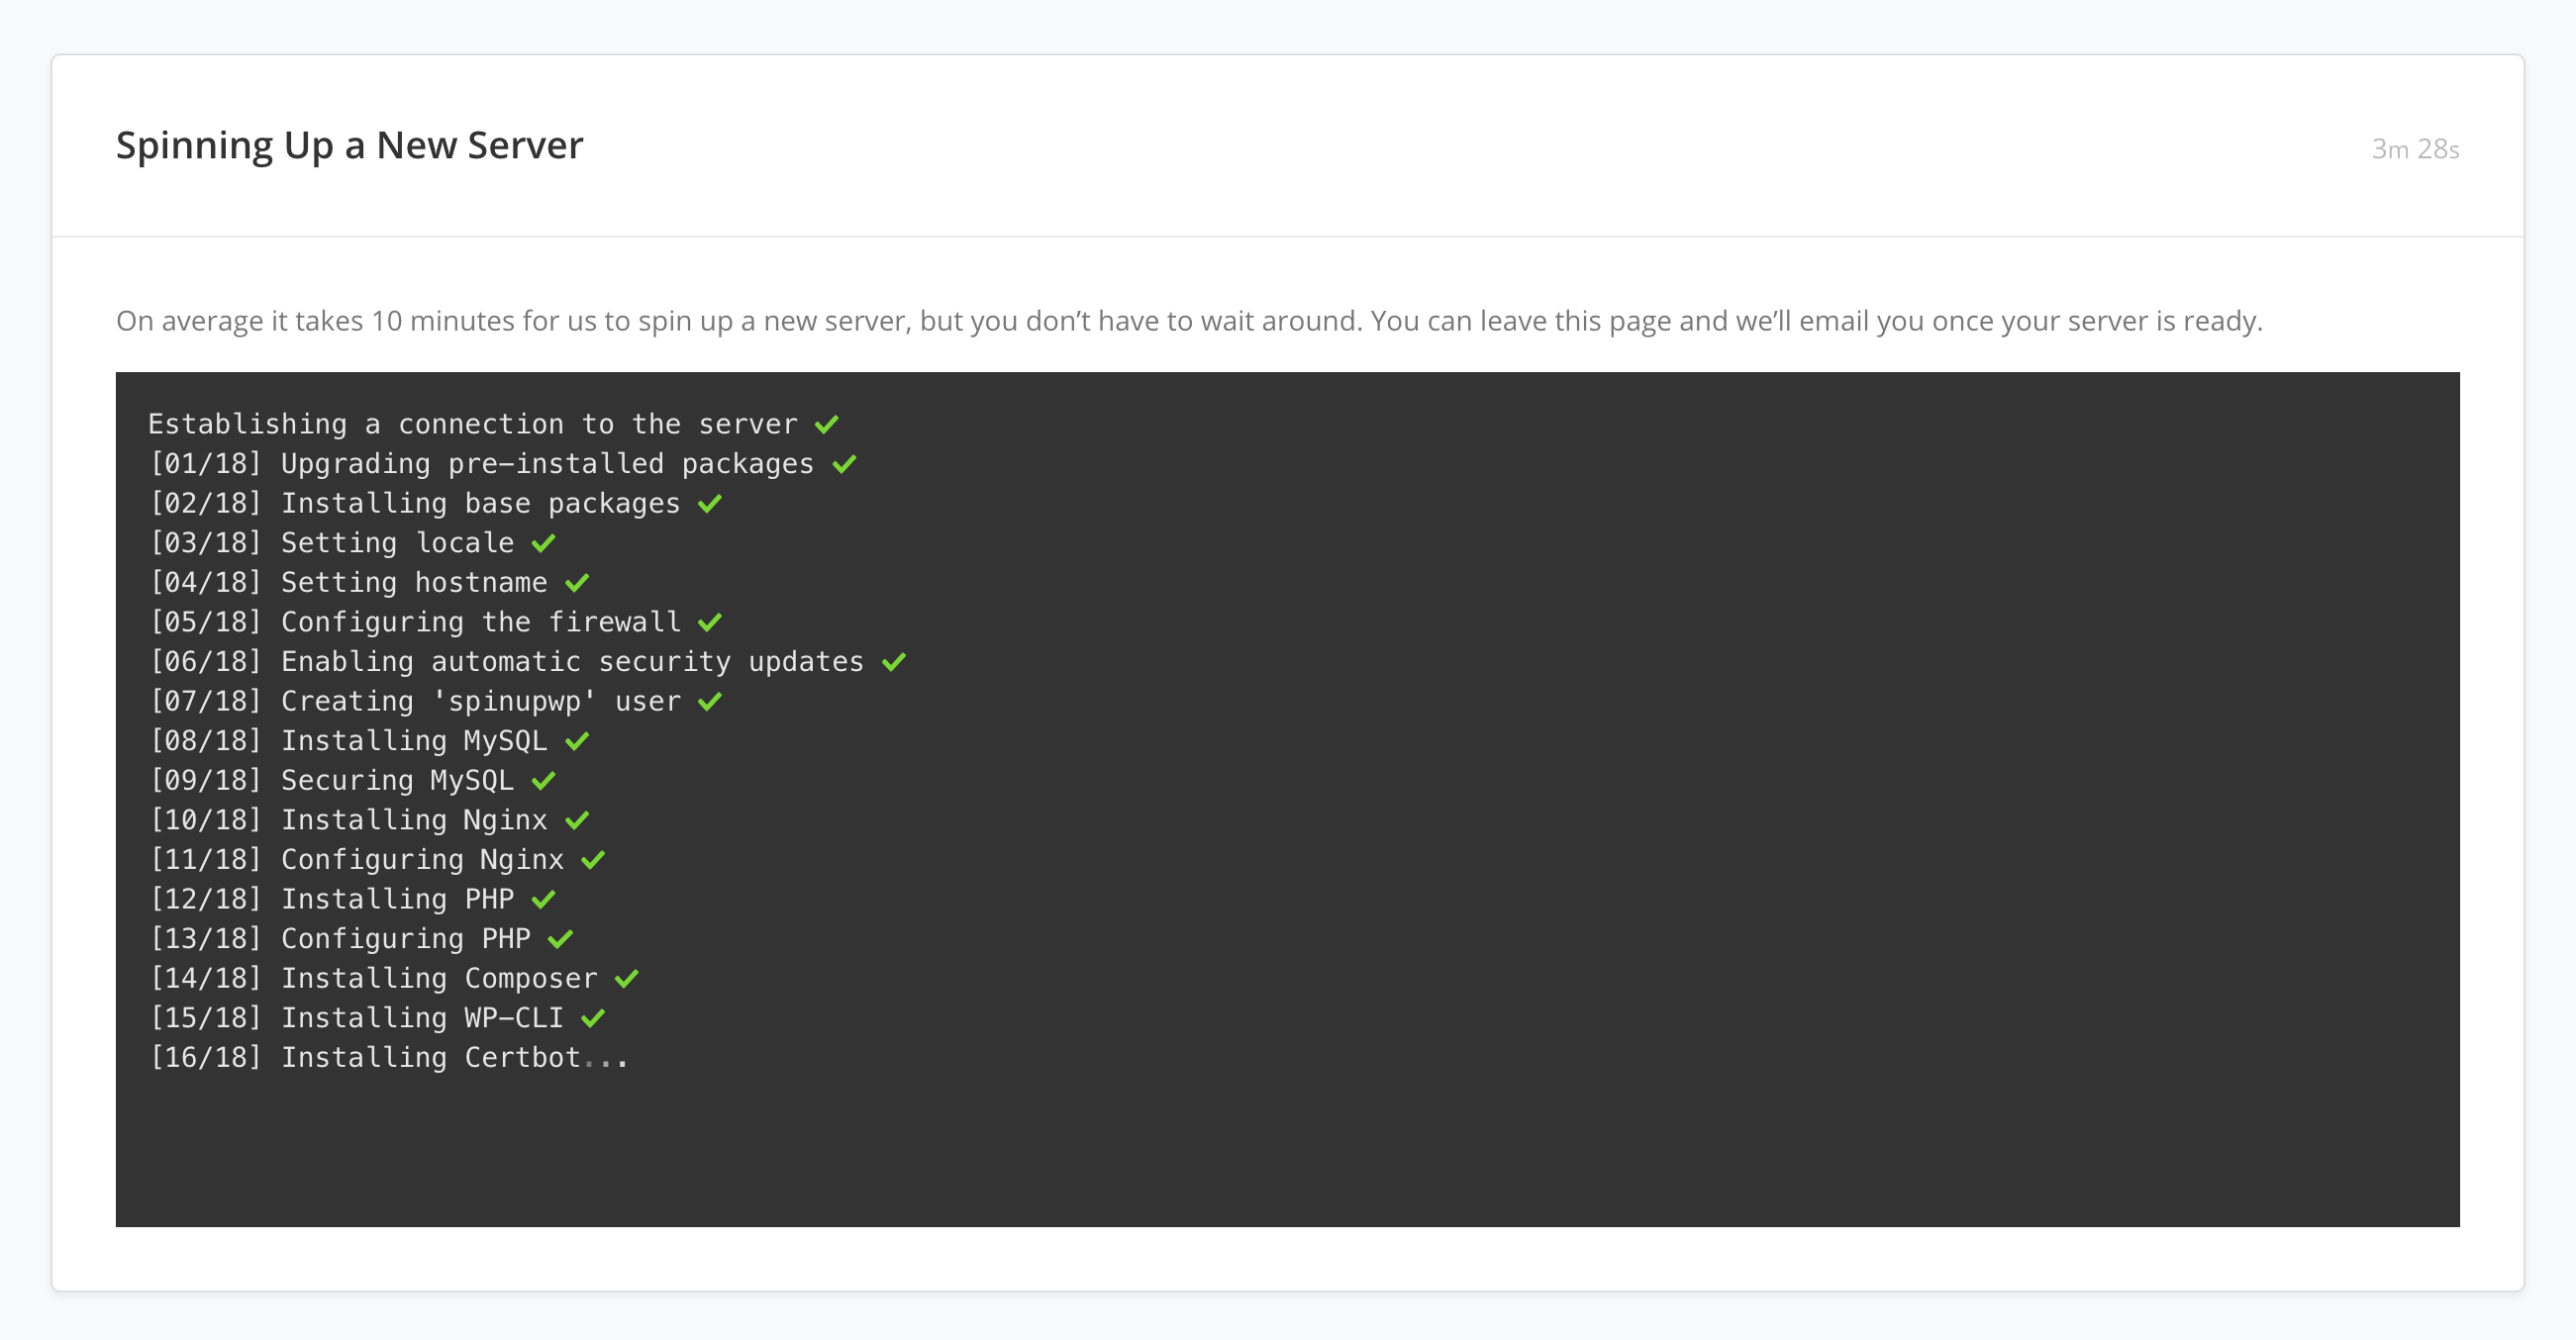
Task: Click '[03/18] Setting locale' text
Action: click(x=331, y=543)
